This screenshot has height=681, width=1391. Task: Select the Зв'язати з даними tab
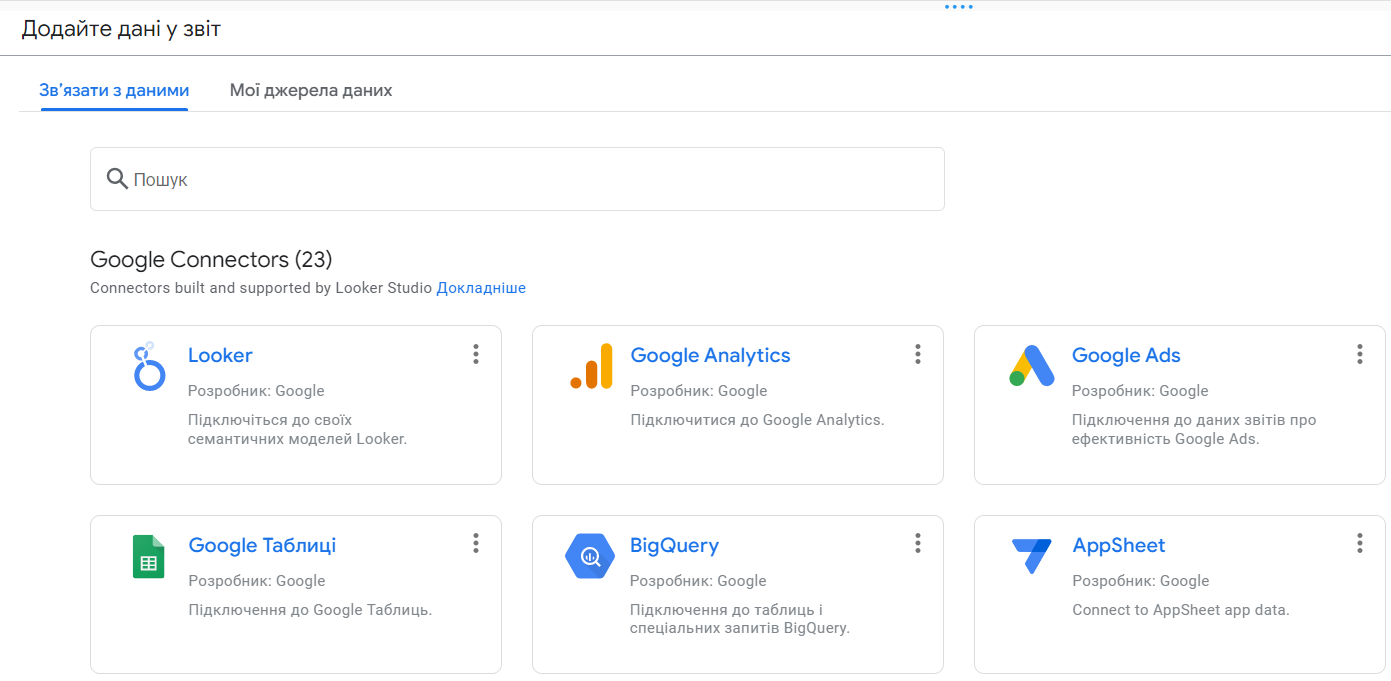coord(114,90)
